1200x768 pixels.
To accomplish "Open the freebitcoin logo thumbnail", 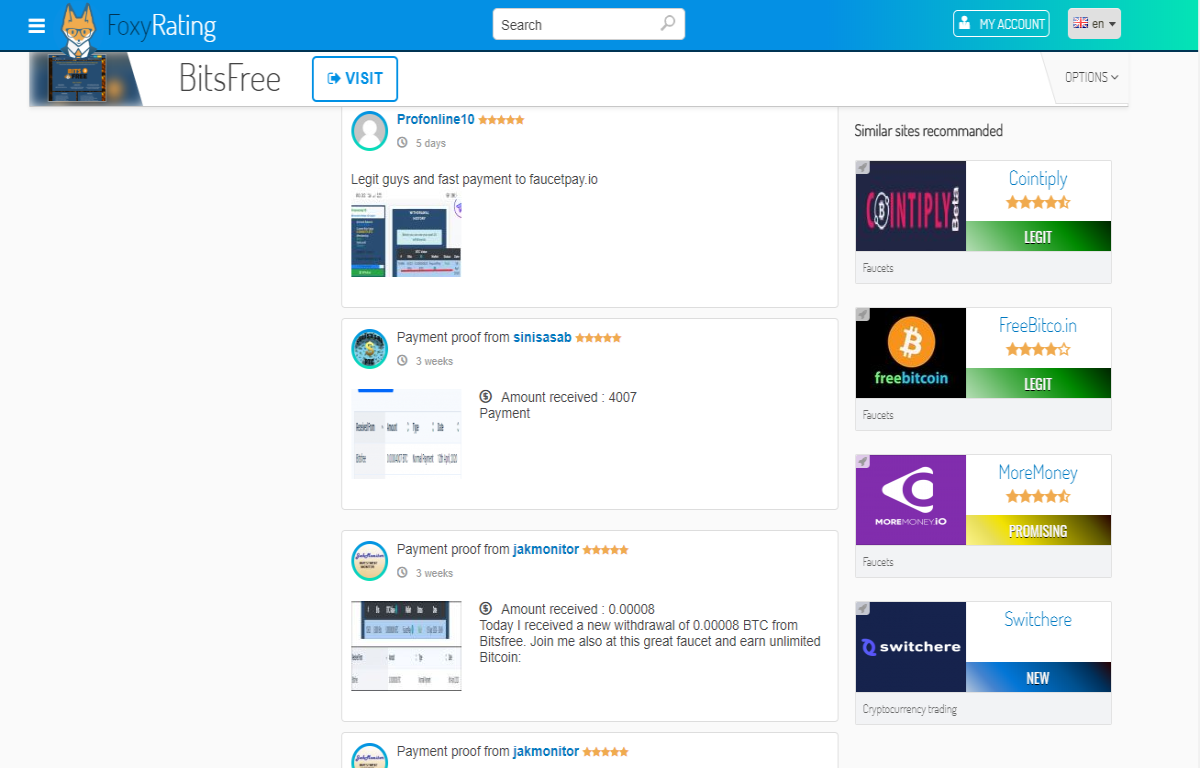I will [x=911, y=353].
